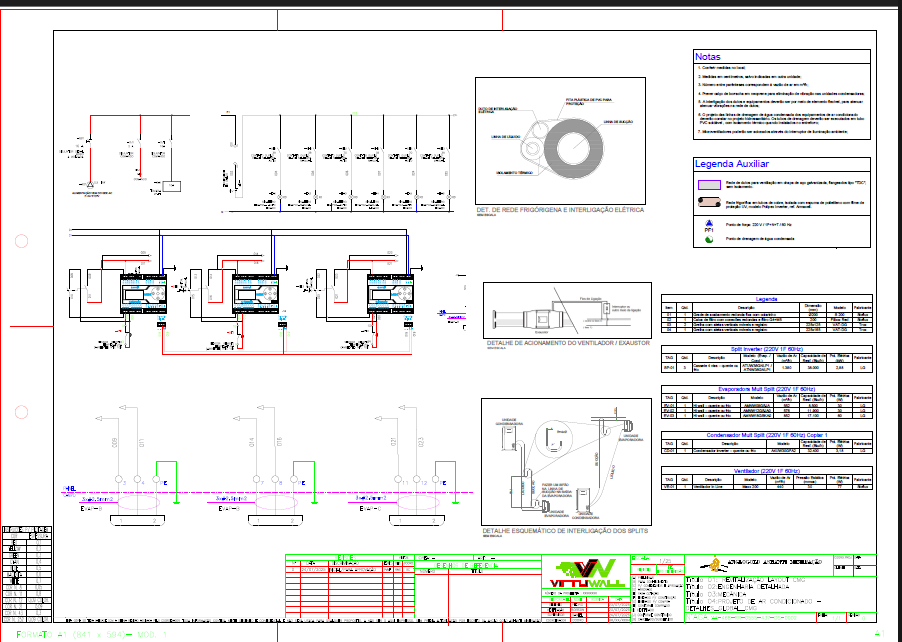Click the Evaporadora Multi Split table title

766,388
